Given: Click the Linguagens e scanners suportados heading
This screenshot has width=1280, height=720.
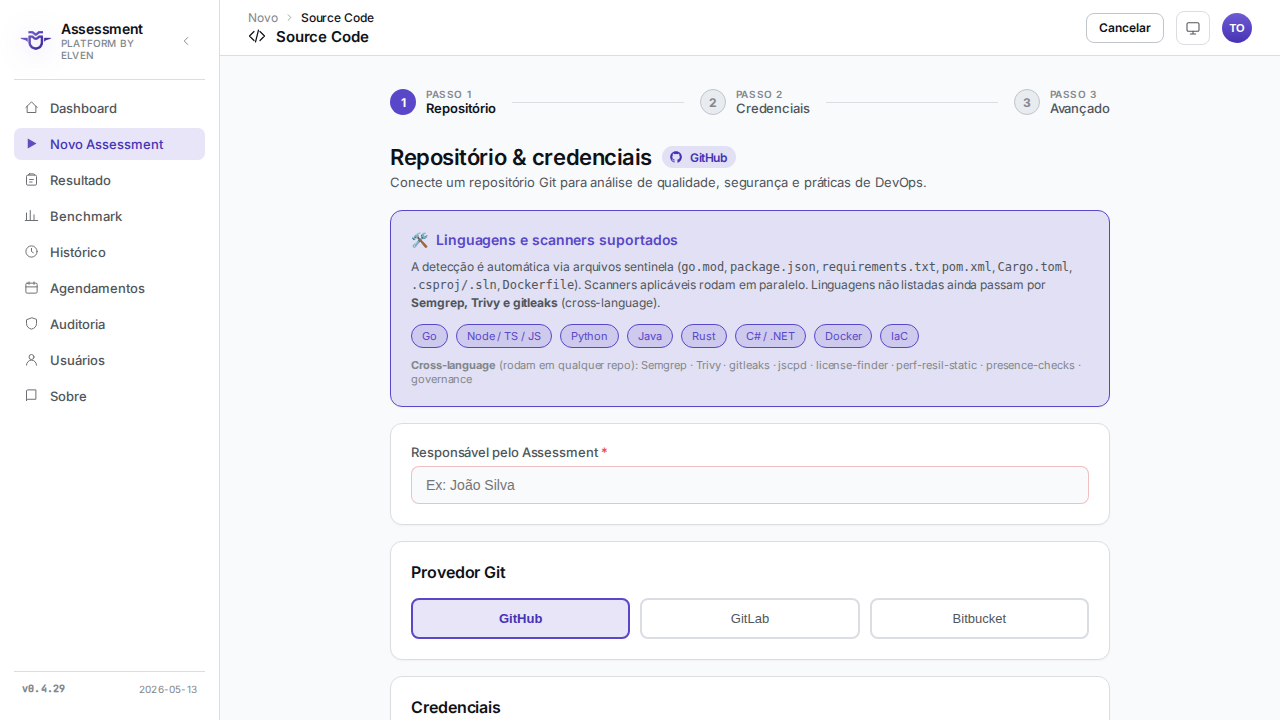Looking at the screenshot, I should [x=557, y=240].
